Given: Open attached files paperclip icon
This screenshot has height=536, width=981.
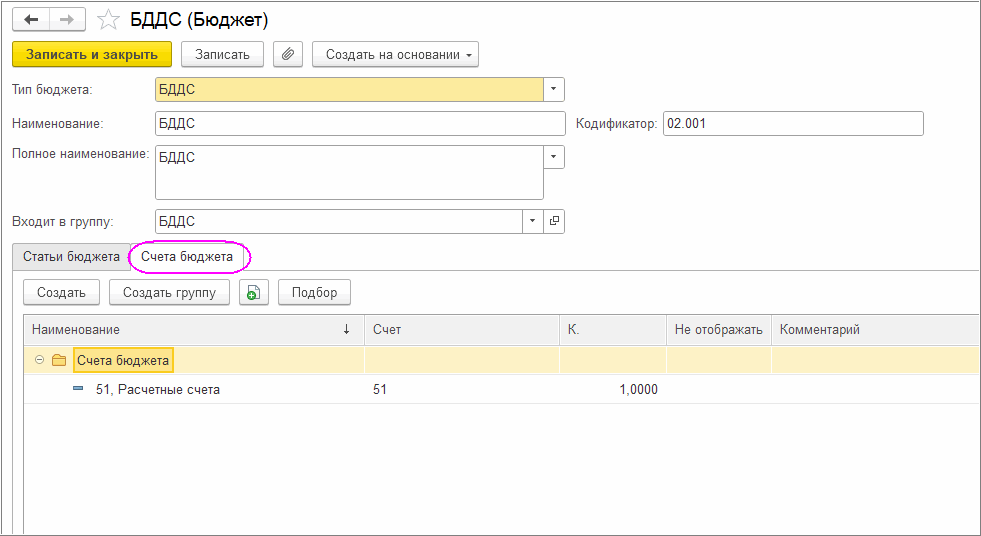Looking at the screenshot, I should [x=288, y=54].
